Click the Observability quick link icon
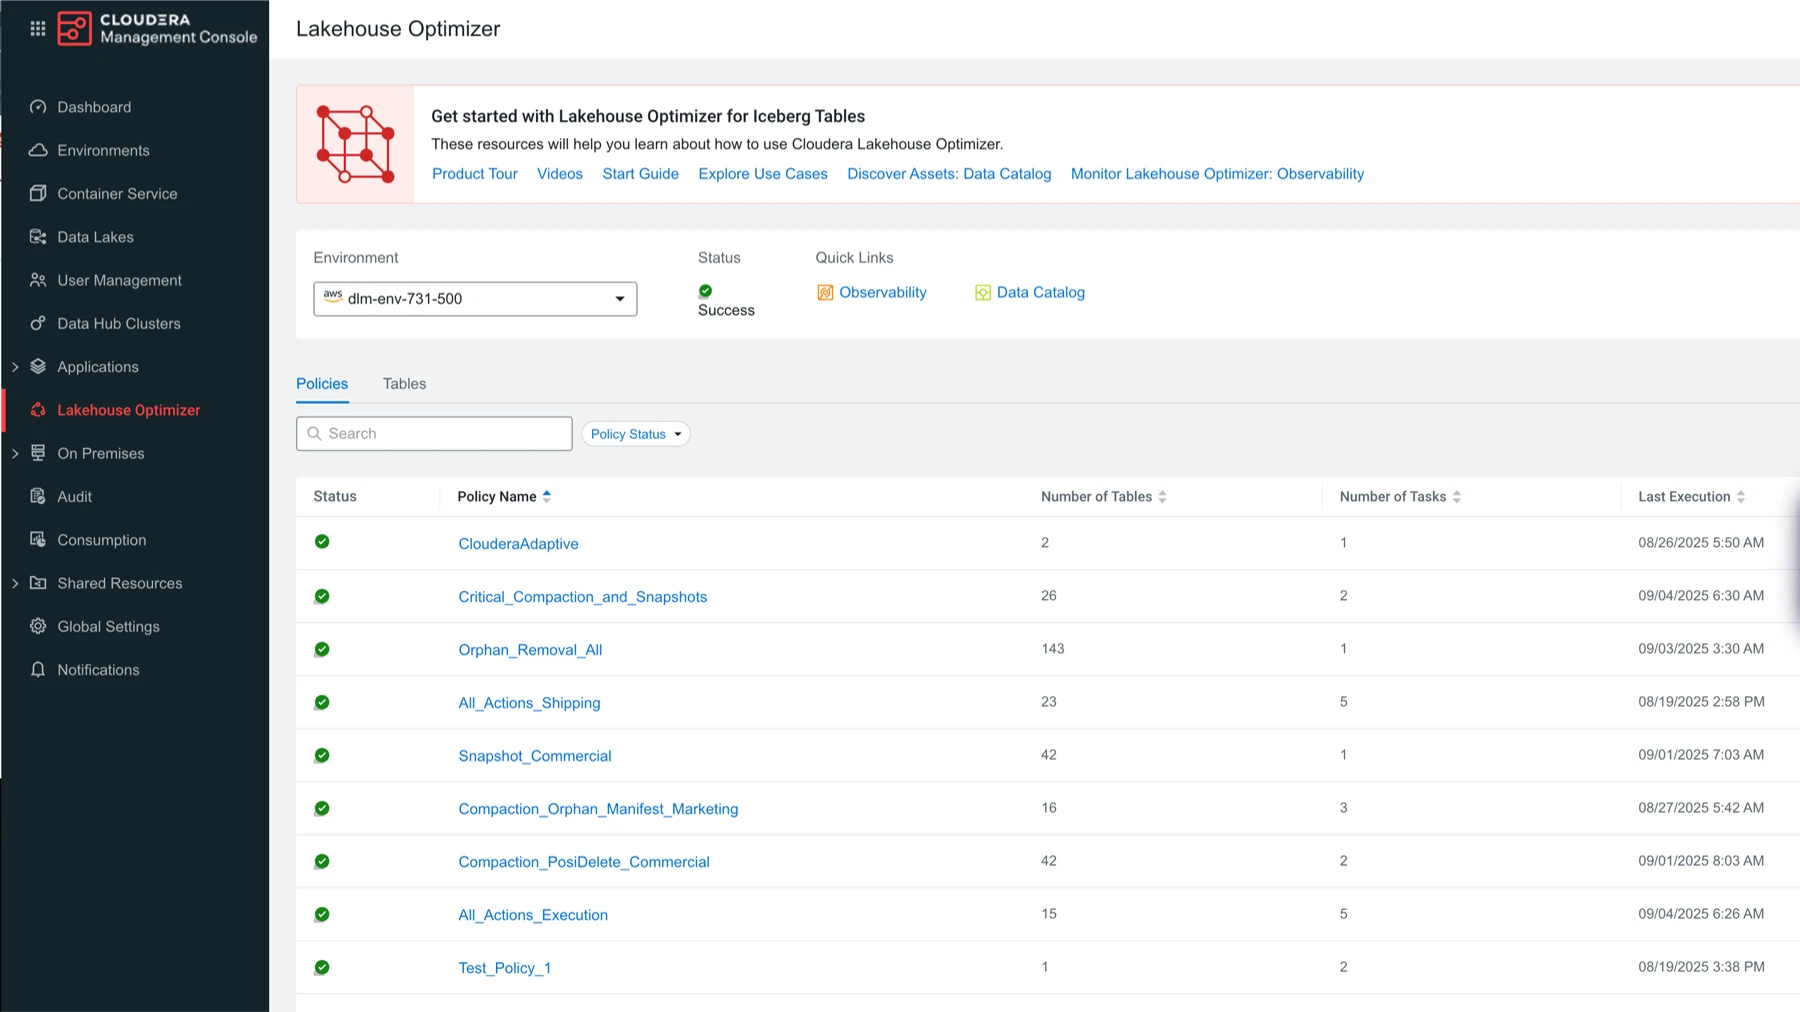The height and width of the screenshot is (1012, 1800). [x=825, y=292]
